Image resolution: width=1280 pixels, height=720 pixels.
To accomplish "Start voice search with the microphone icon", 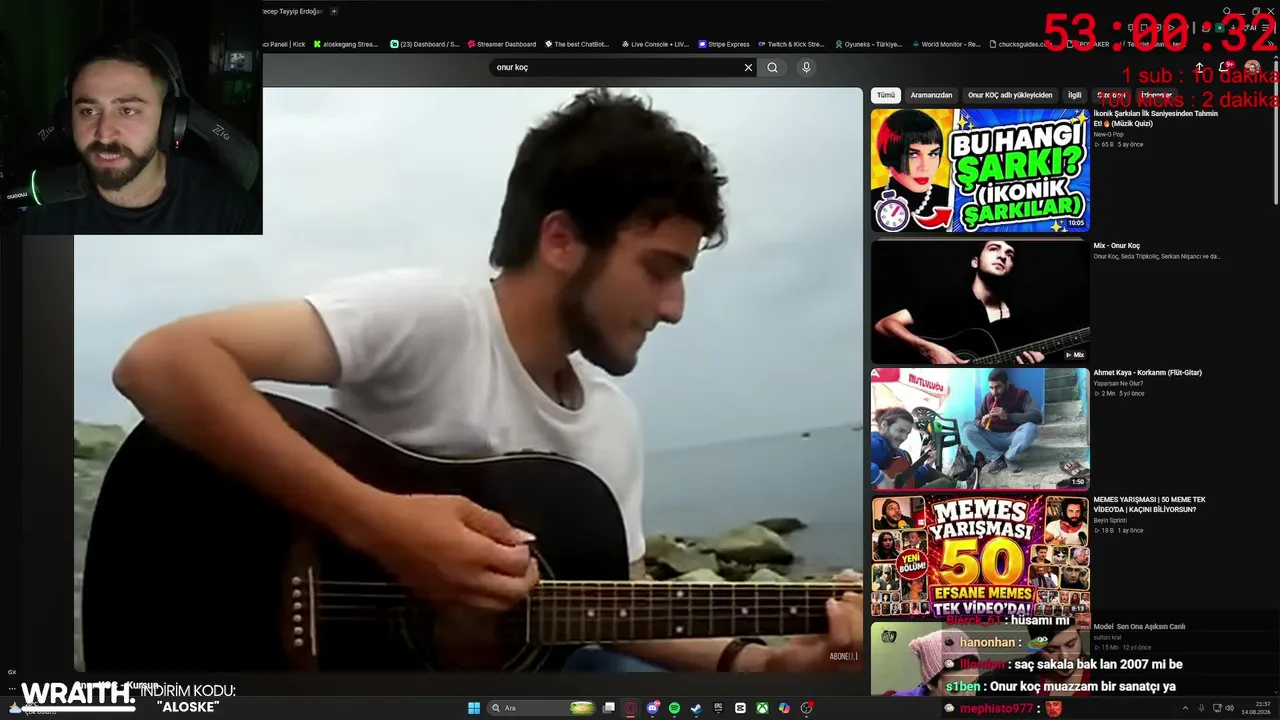I will tap(806, 67).
